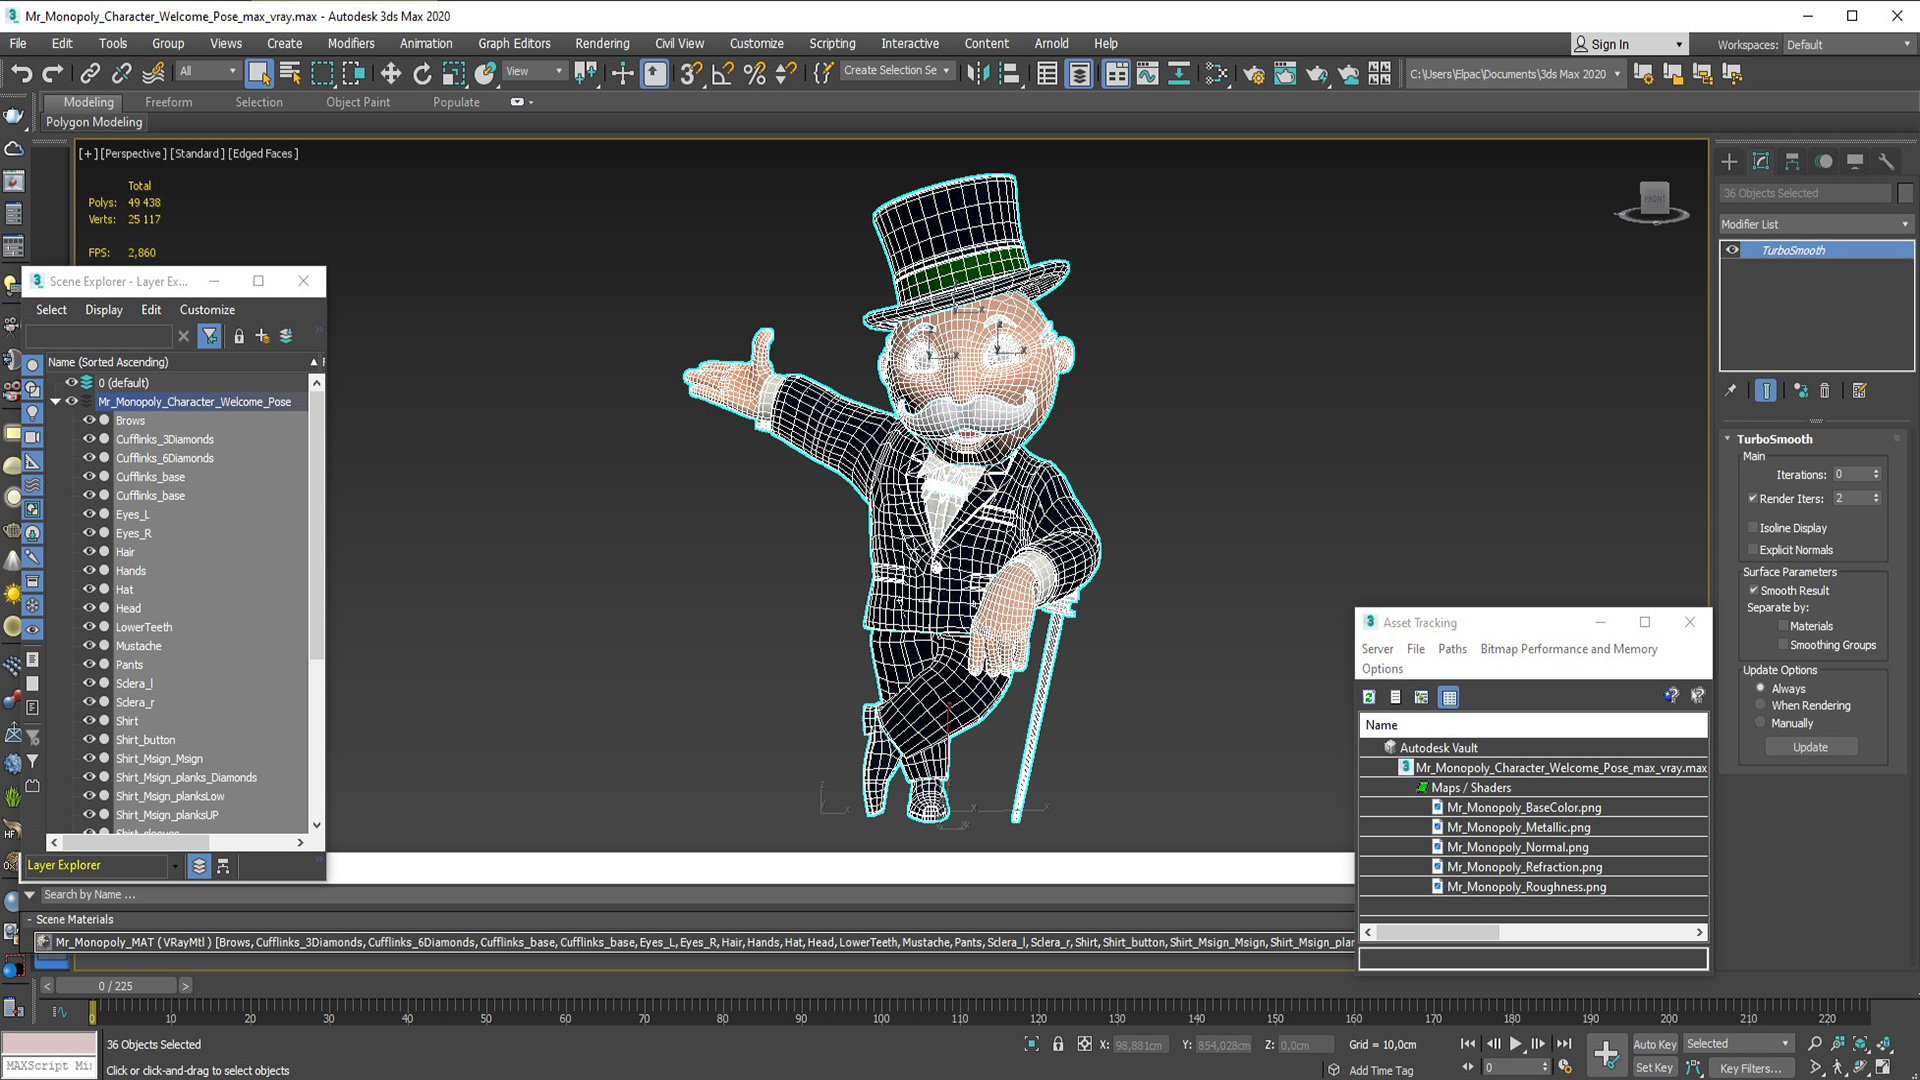Image resolution: width=1920 pixels, height=1080 pixels.
Task: Collapse the TurboSmooth rollout
Action: (1727, 439)
